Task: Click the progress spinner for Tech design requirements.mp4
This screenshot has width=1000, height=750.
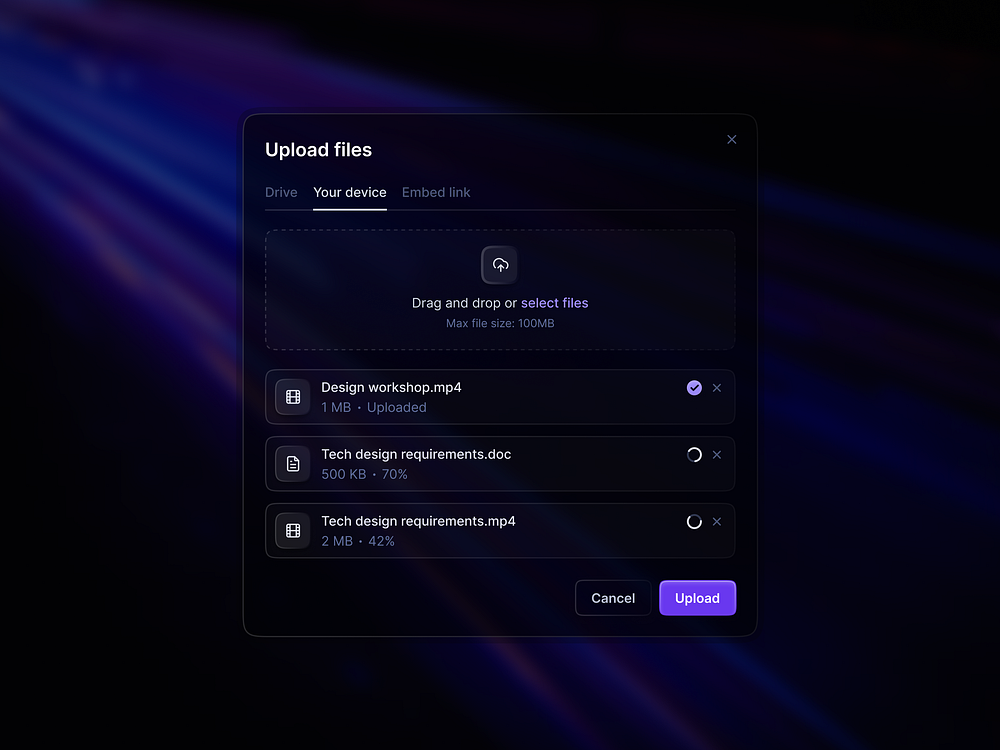Action: coord(694,522)
